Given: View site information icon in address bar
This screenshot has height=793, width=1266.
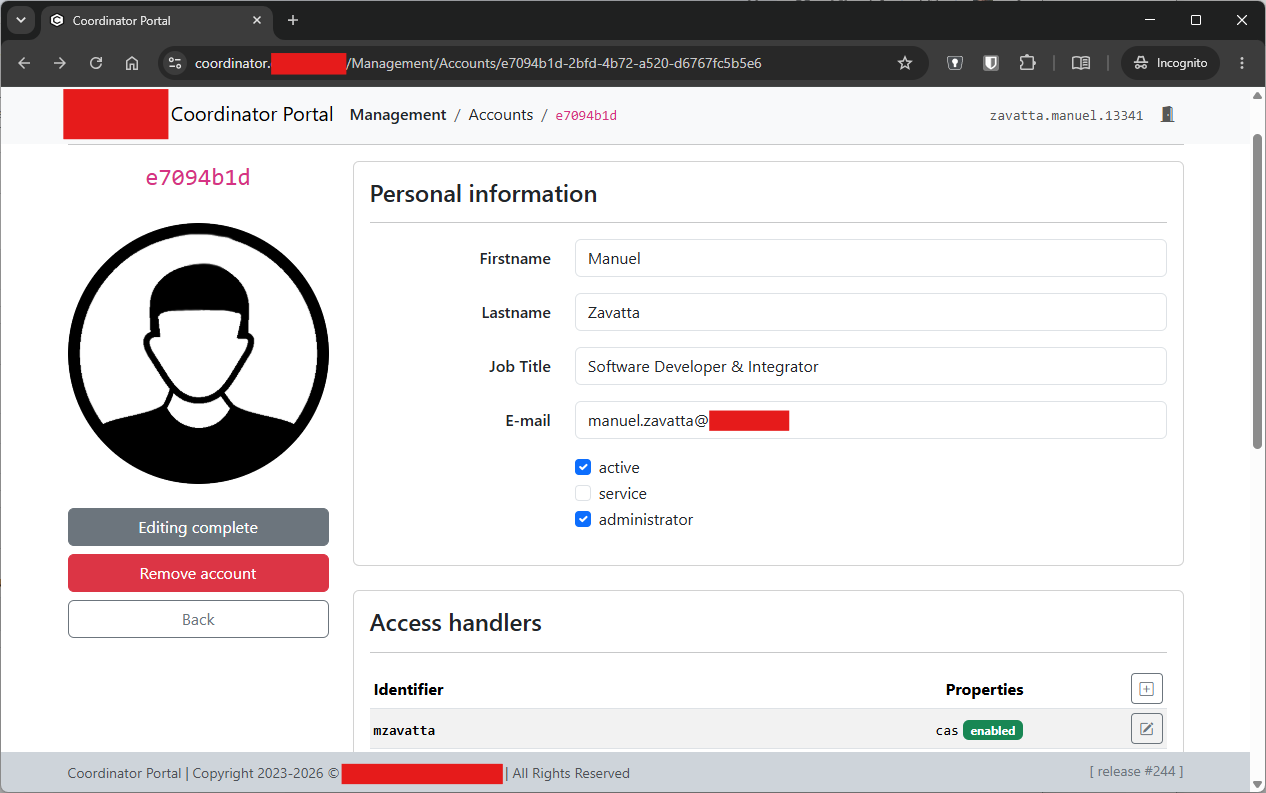Looking at the screenshot, I should pyautogui.click(x=175, y=63).
